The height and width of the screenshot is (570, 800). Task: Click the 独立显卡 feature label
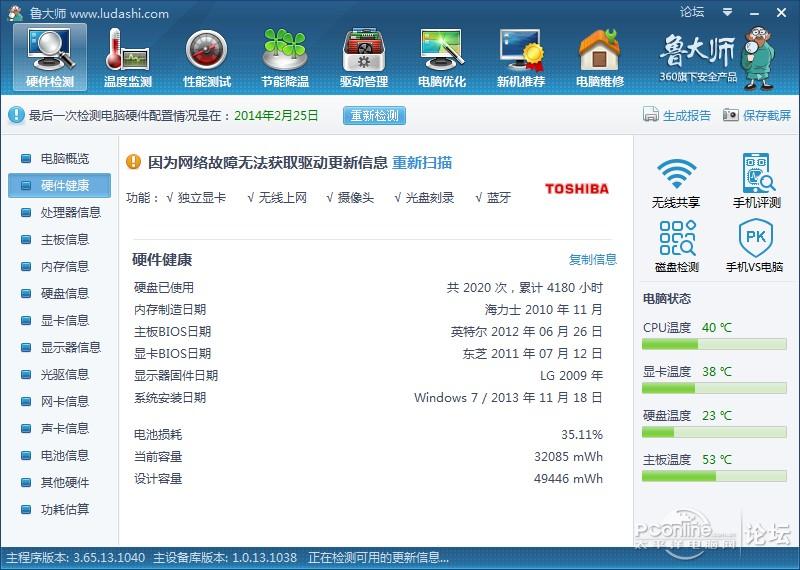click(202, 197)
